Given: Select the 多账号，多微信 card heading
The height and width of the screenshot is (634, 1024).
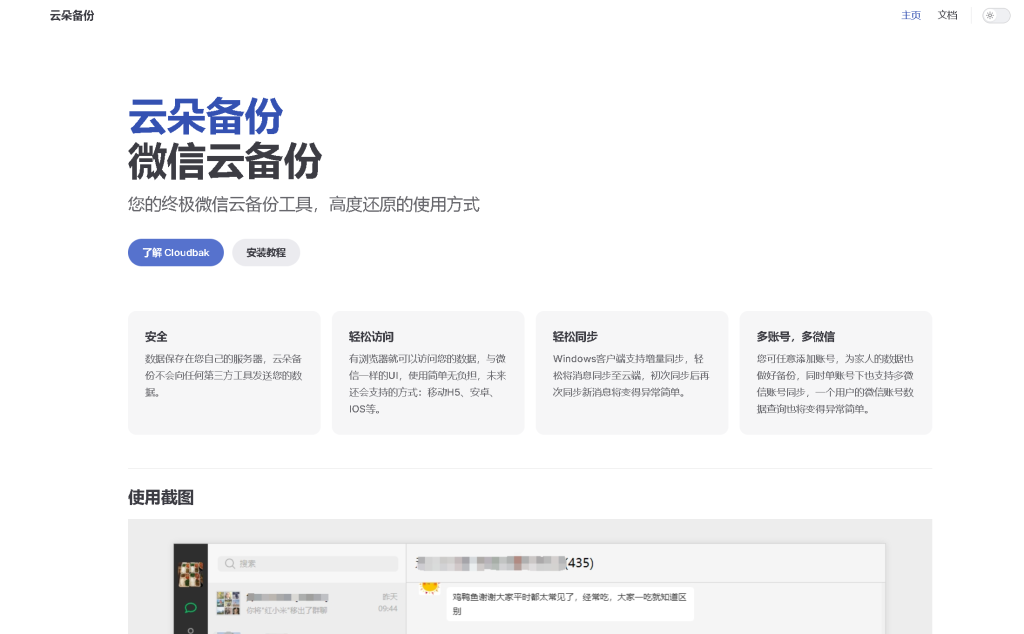Looking at the screenshot, I should tap(795, 337).
